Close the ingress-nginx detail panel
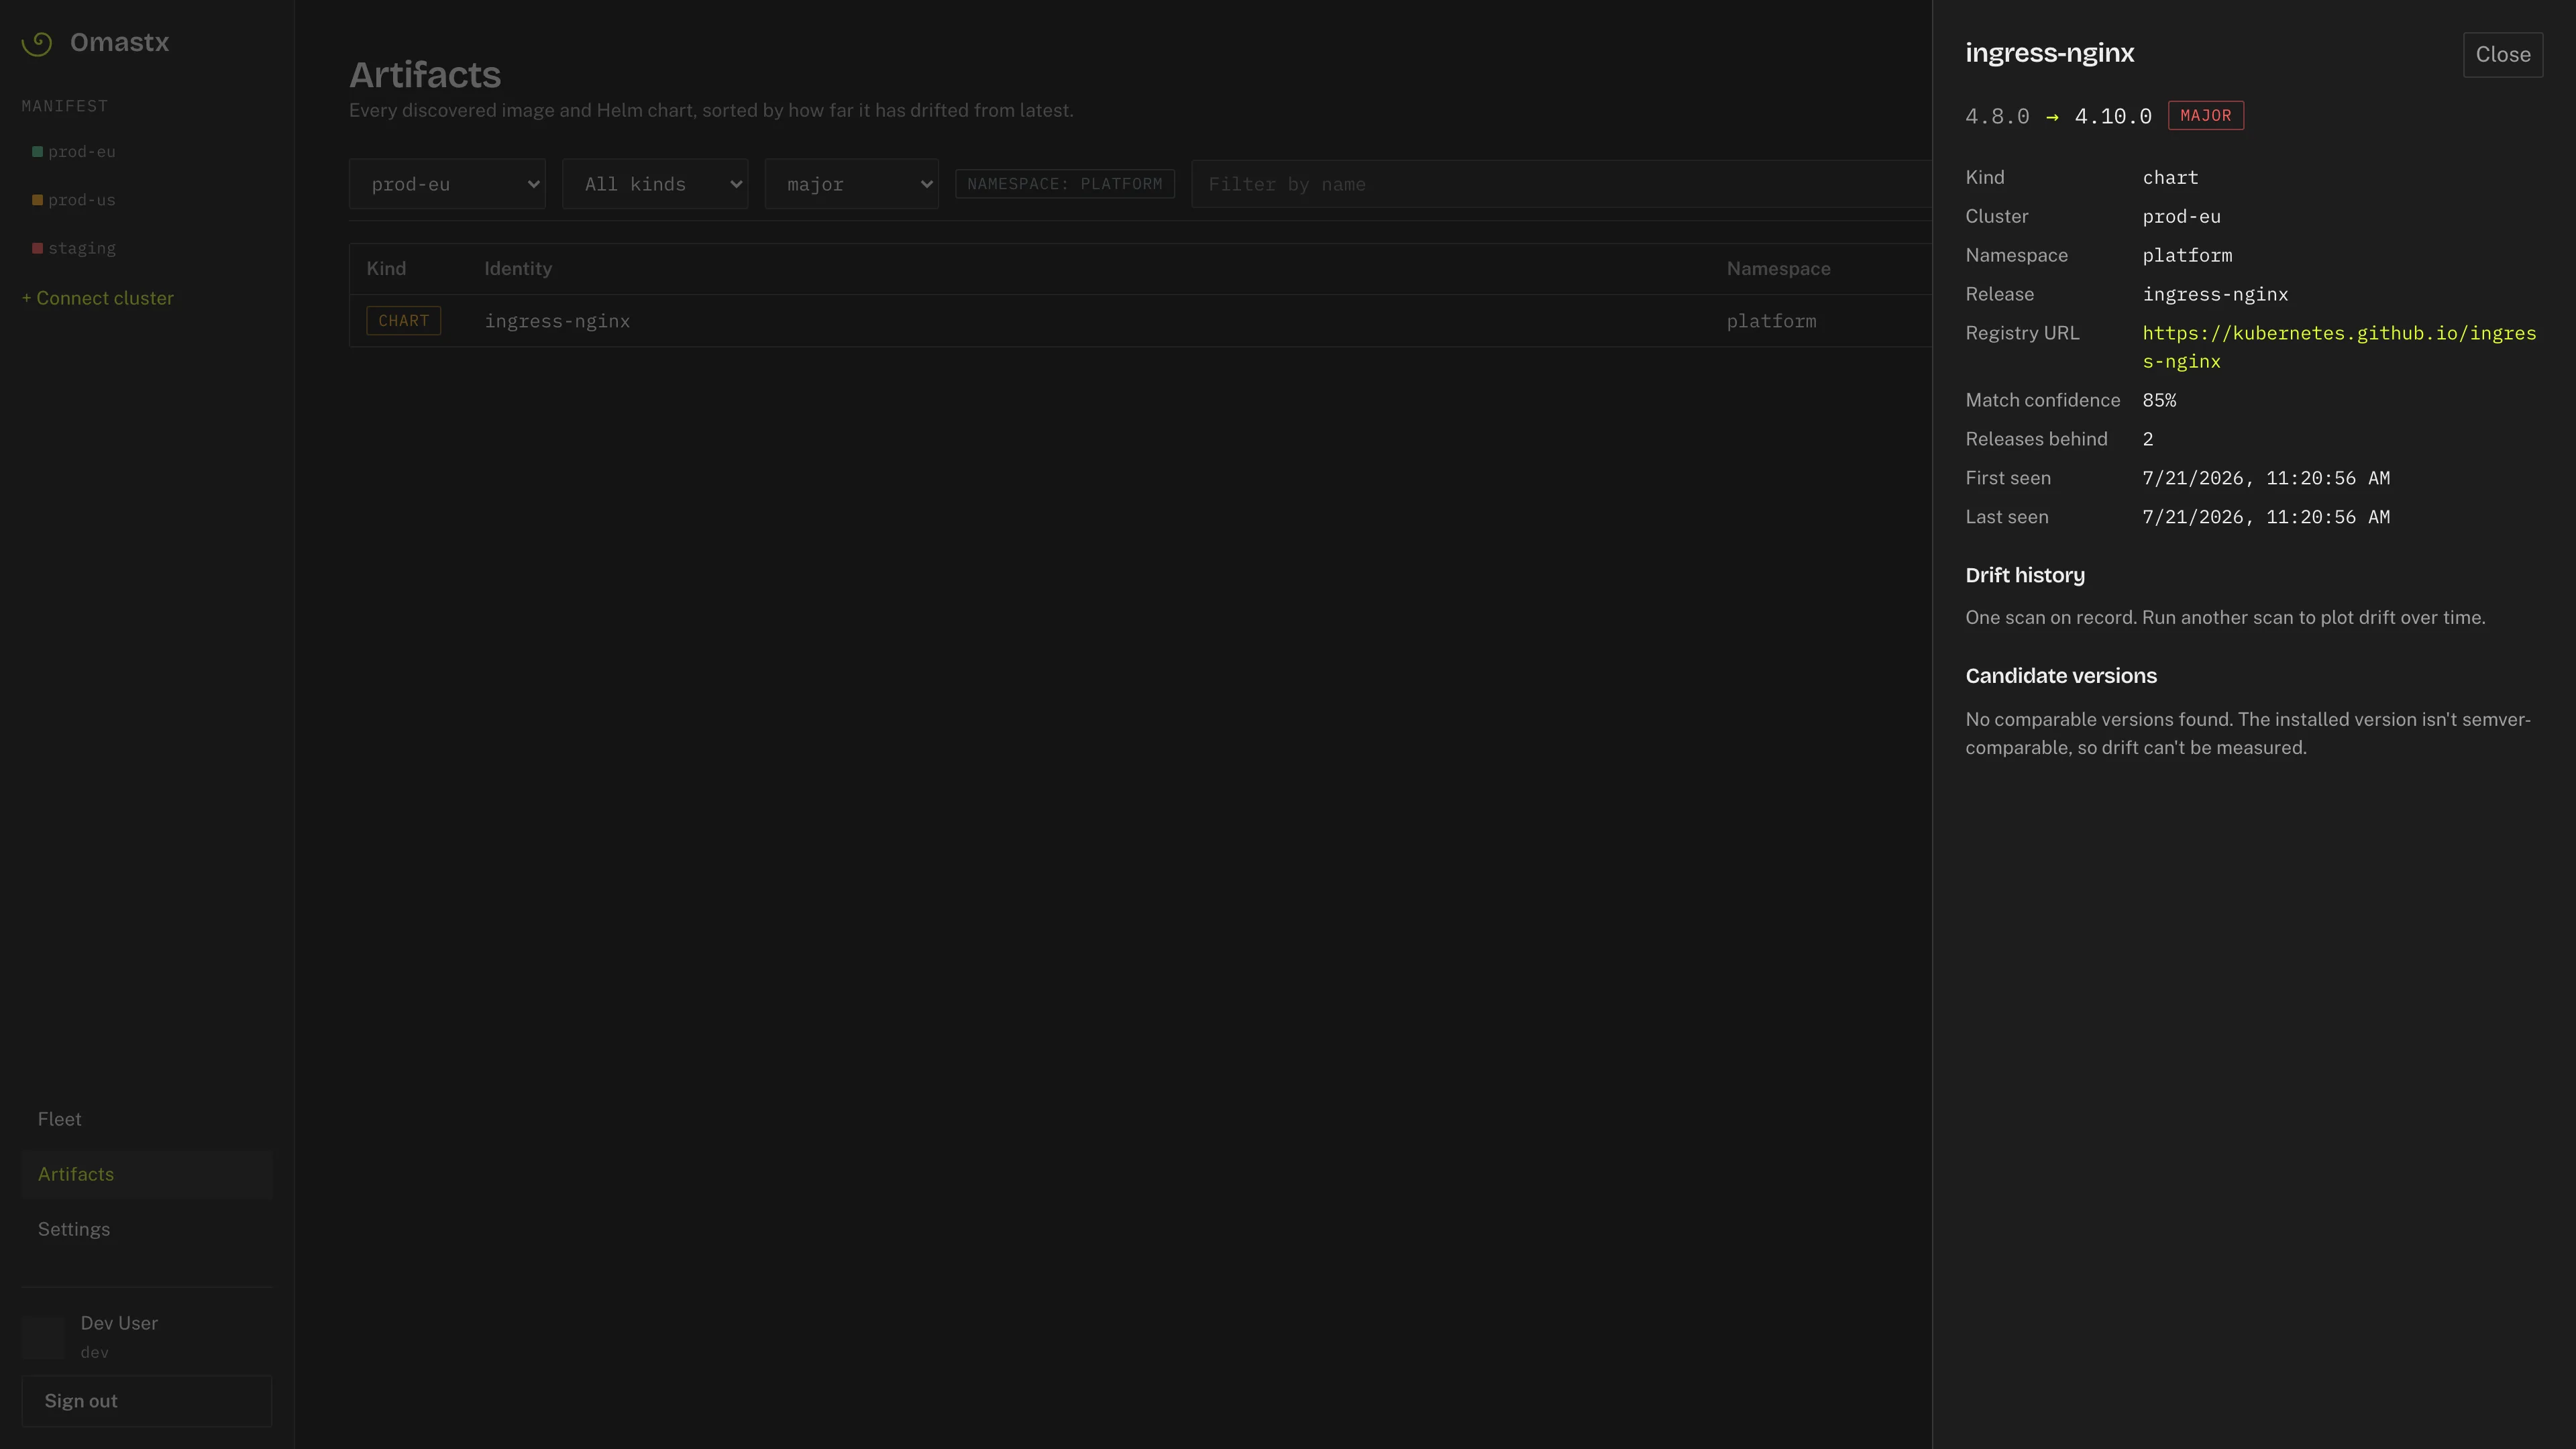This screenshot has width=2576, height=1449. 2503,55
